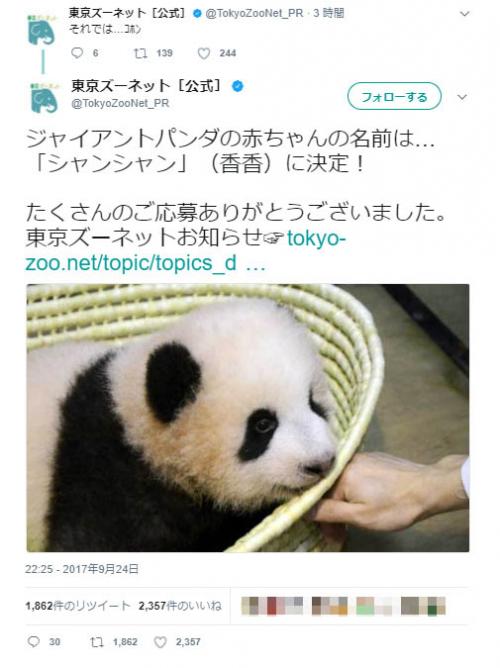Image resolution: width=500 pixels, height=668 pixels.
Task: Open the elephant avatar of the top tweet
Action: click(x=41, y=30)
